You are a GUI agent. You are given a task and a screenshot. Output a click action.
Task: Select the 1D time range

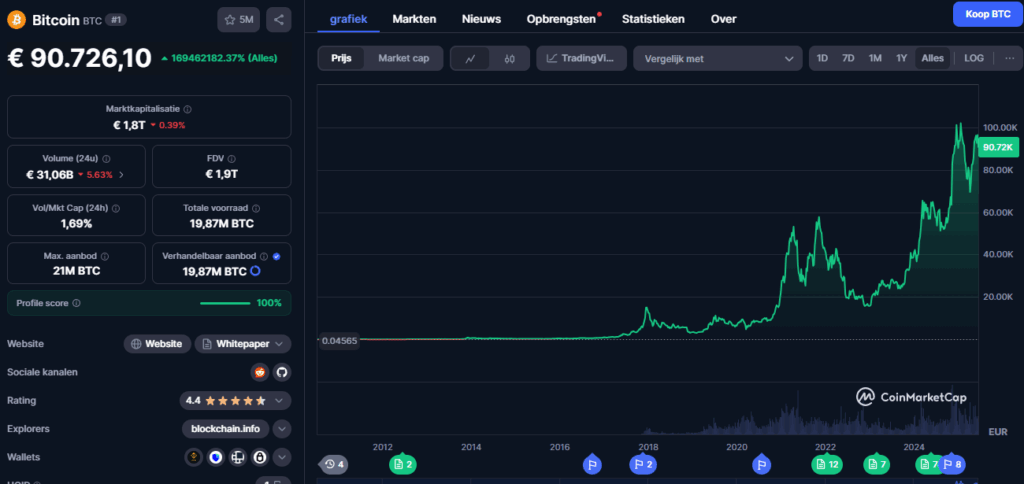[822, 58]
